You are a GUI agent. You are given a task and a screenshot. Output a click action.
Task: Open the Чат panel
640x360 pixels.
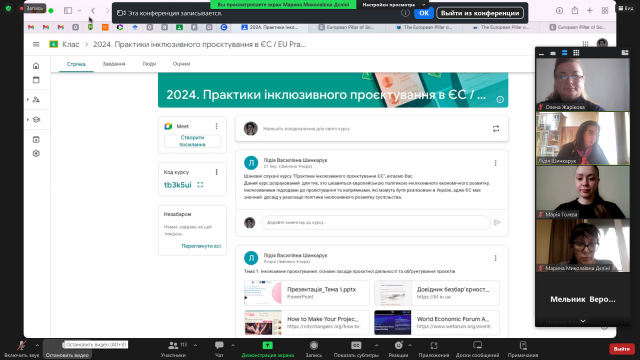pos(219,349)
